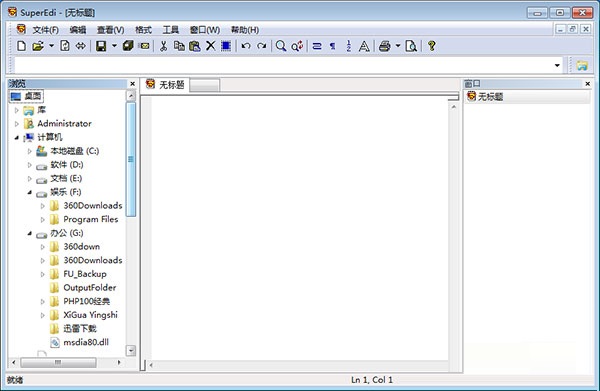The width and height of the screenshot is (600, 391).
Task: Click into the address bar input field
Action: [x=283, y=65]
